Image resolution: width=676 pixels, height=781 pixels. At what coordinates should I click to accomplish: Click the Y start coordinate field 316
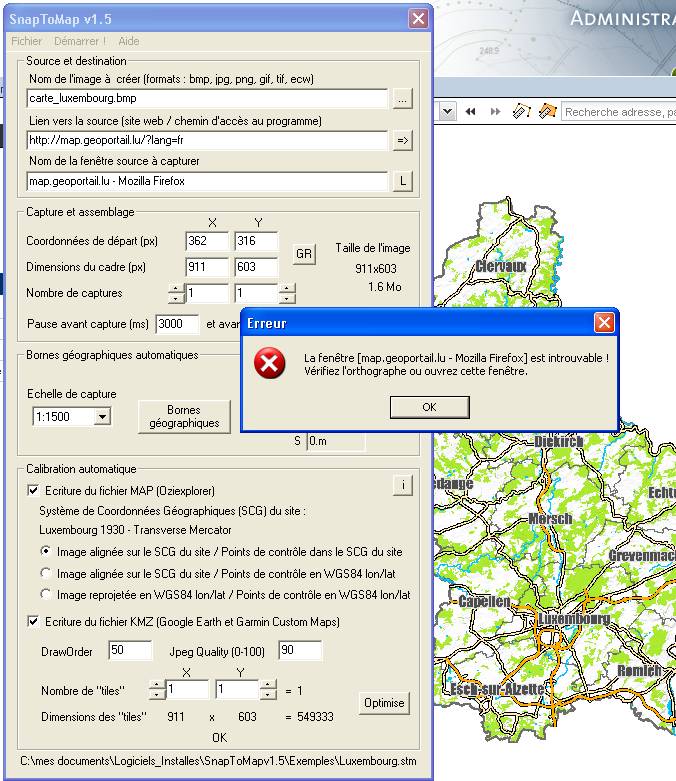pyautogui.click(x=256, y=241)
